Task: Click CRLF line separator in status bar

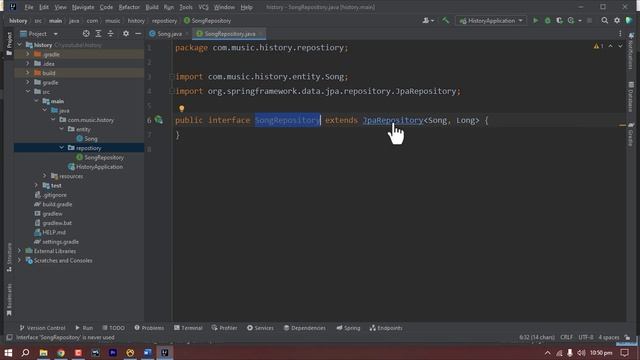Action: click(566, 337)
